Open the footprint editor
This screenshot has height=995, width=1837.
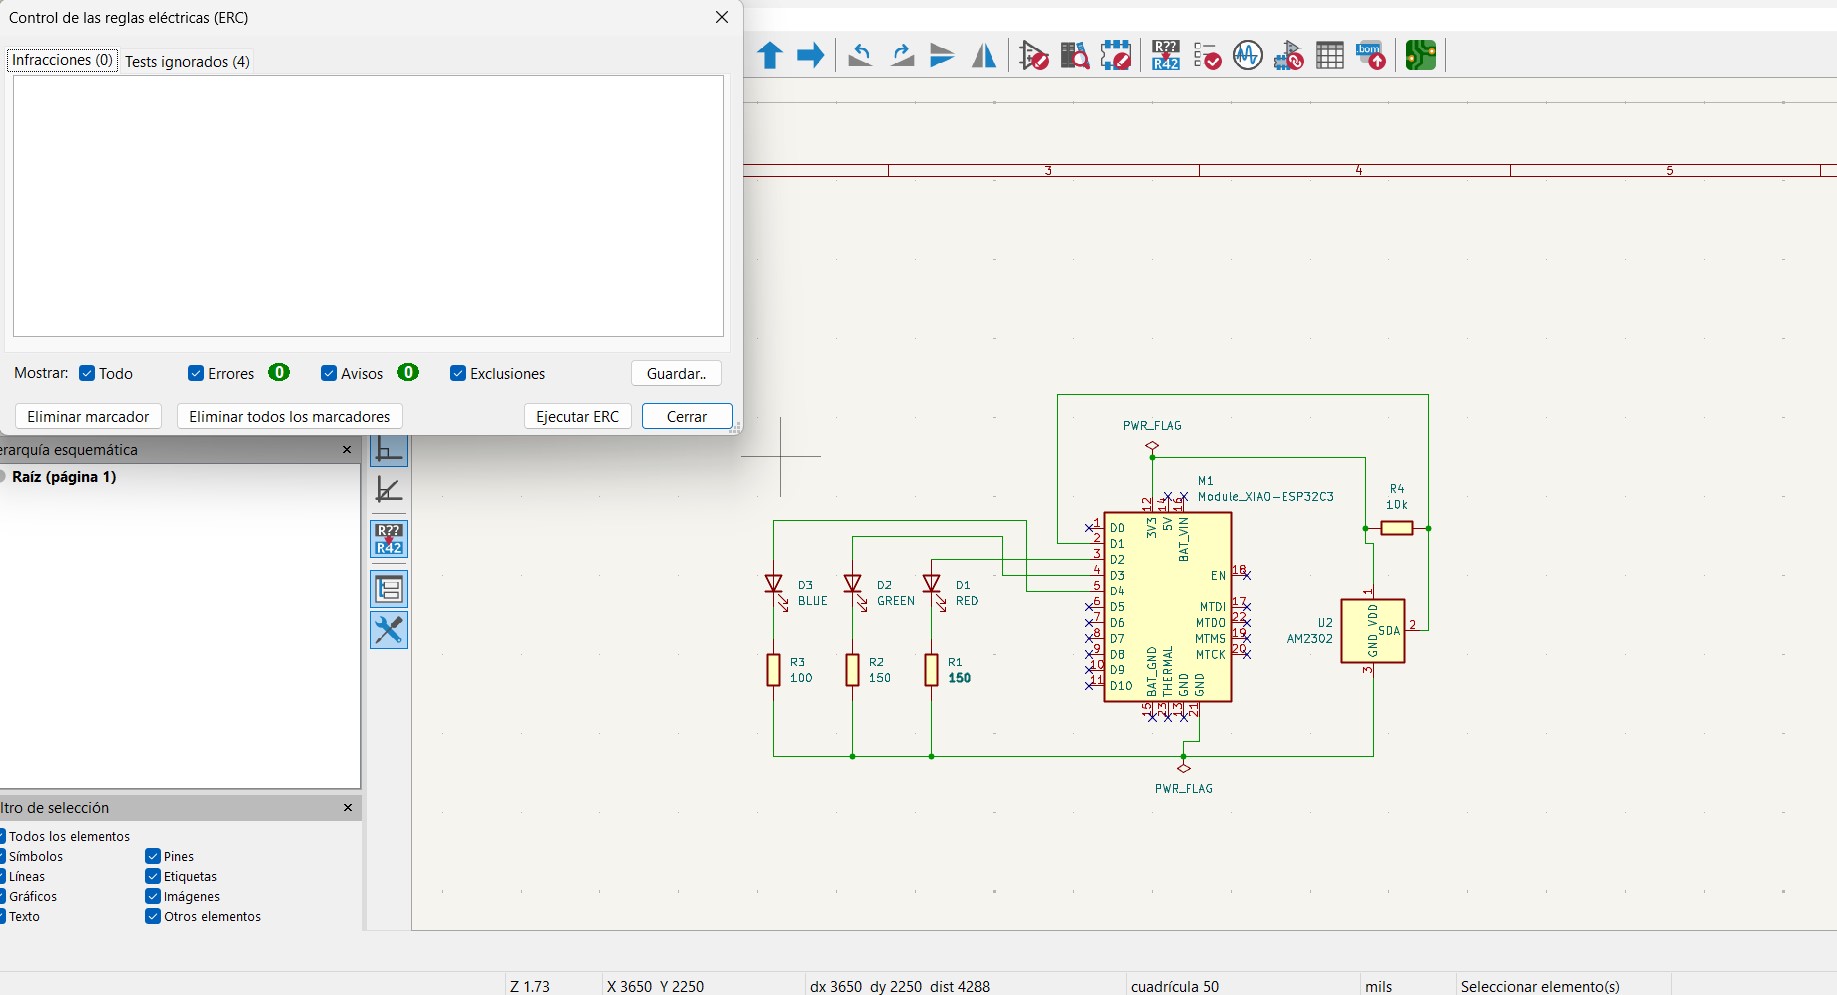(1116, 56)
